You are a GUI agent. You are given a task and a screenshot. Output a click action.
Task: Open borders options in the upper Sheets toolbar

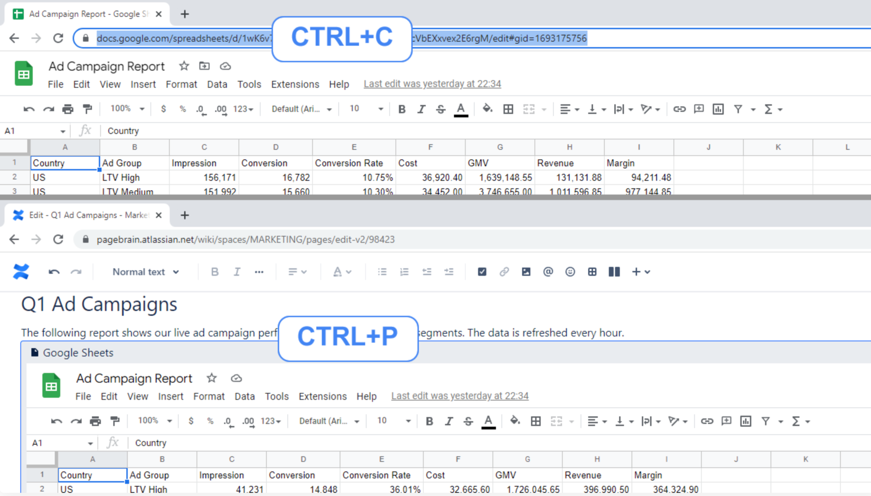tap(508, 109)
